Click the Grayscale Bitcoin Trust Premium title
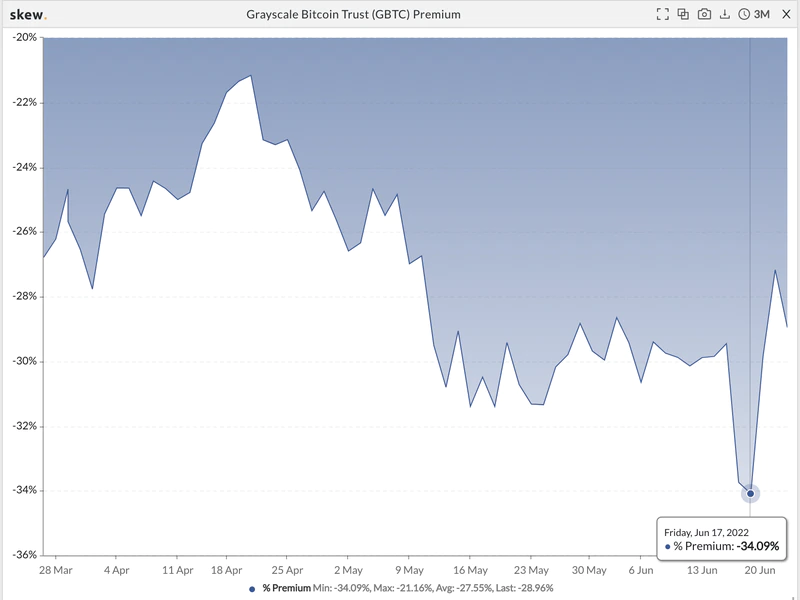800x600 pixels. tap(353, 14)
